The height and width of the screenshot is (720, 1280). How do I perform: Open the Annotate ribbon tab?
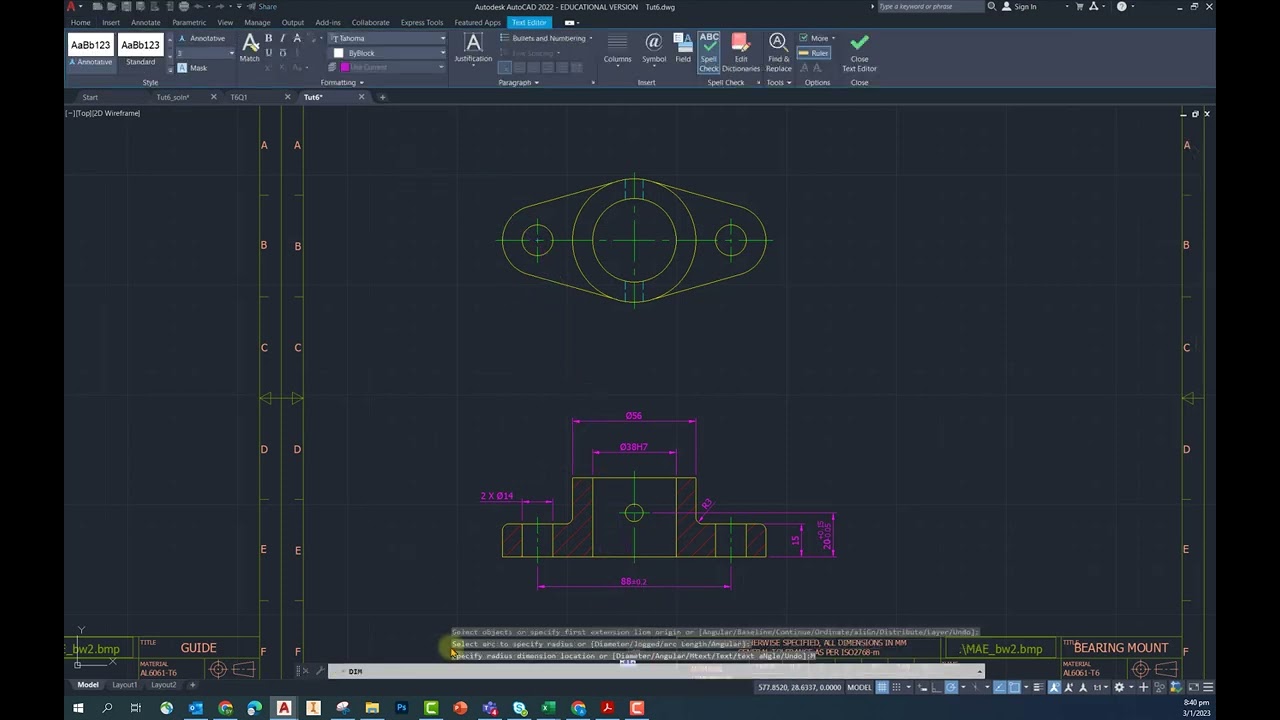click(146, 22)
